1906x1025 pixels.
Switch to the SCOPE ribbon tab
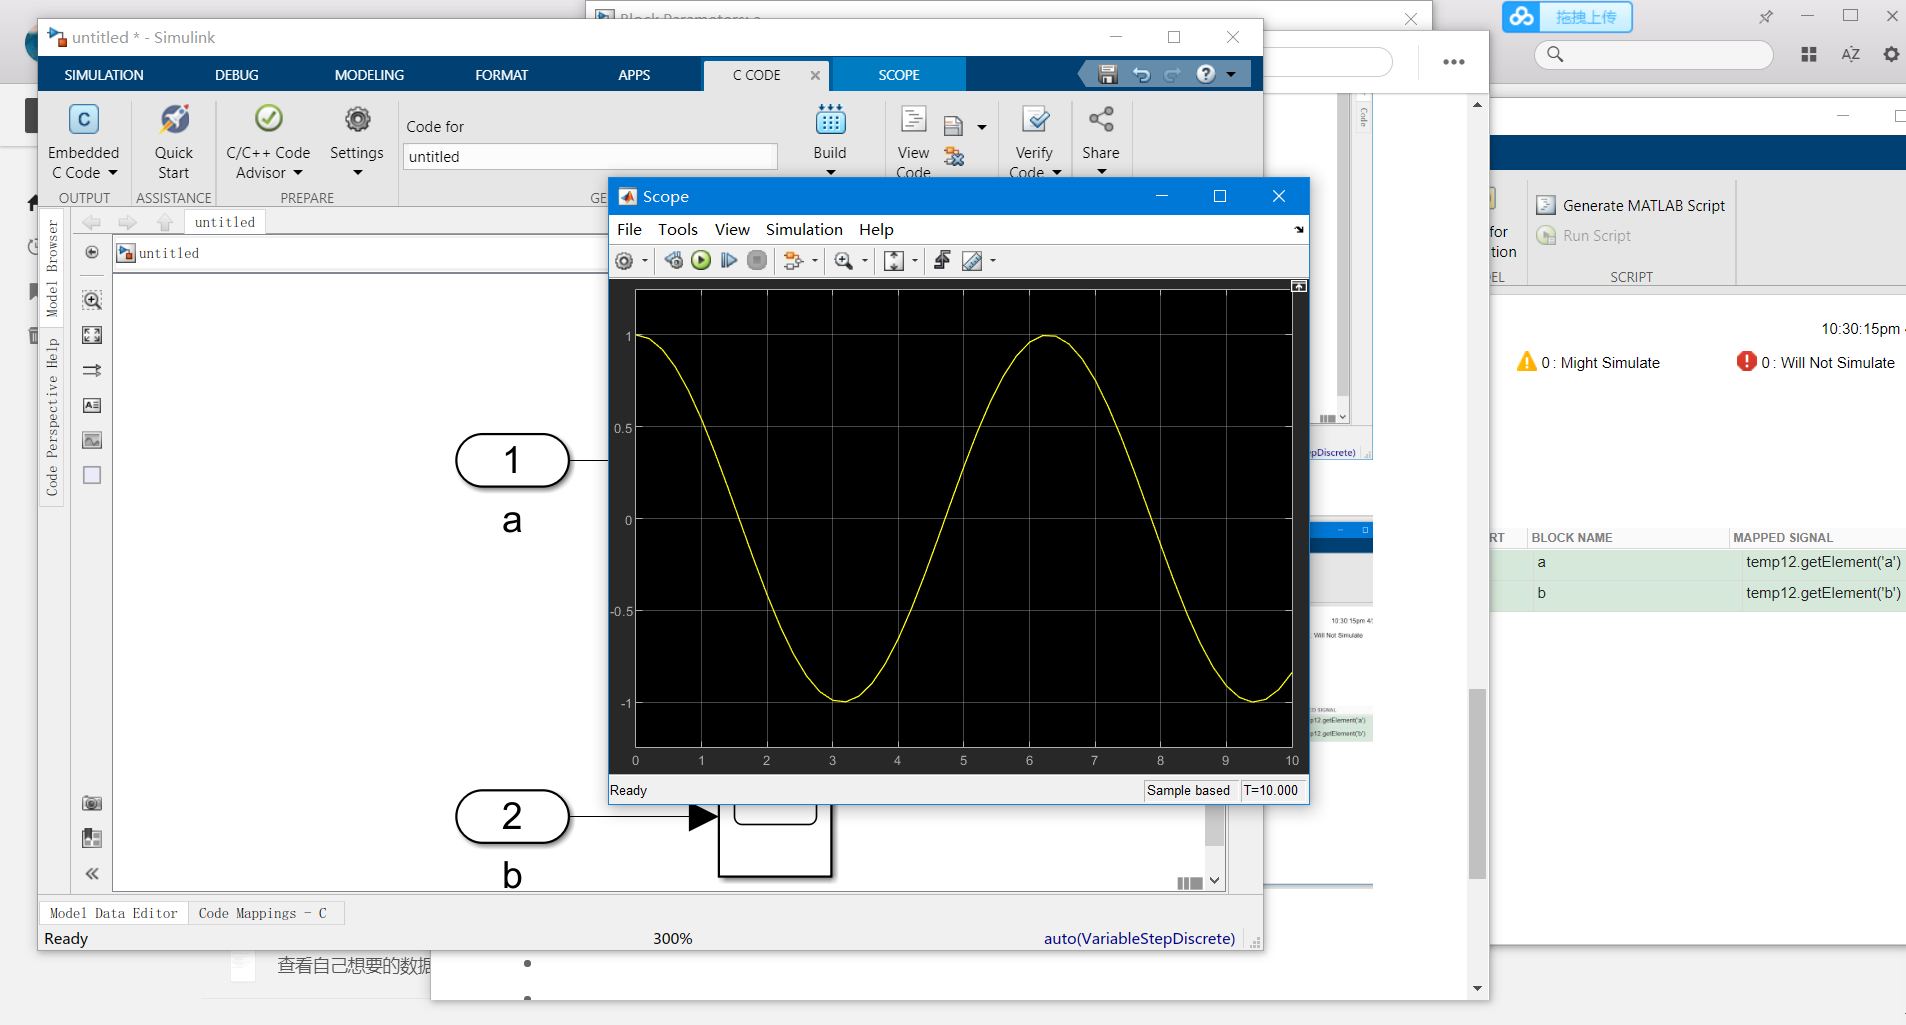pyautogui.click(x=897, y=74)
